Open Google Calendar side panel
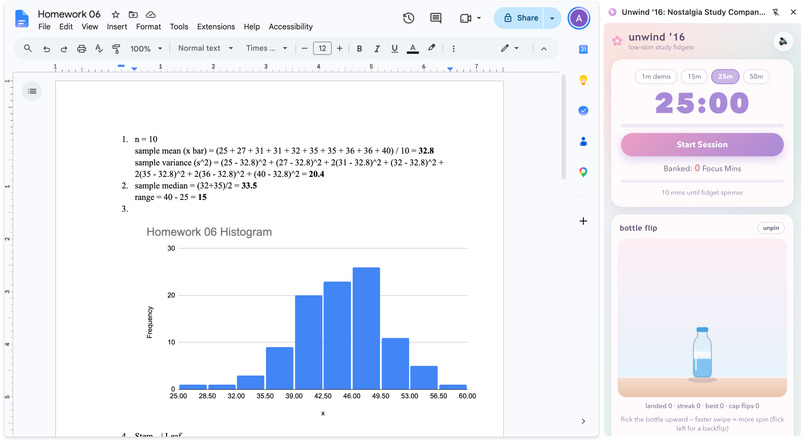Image resolution: width=806 pixels, height=441 pixels. pyautogui.click(x=583, y=49)
